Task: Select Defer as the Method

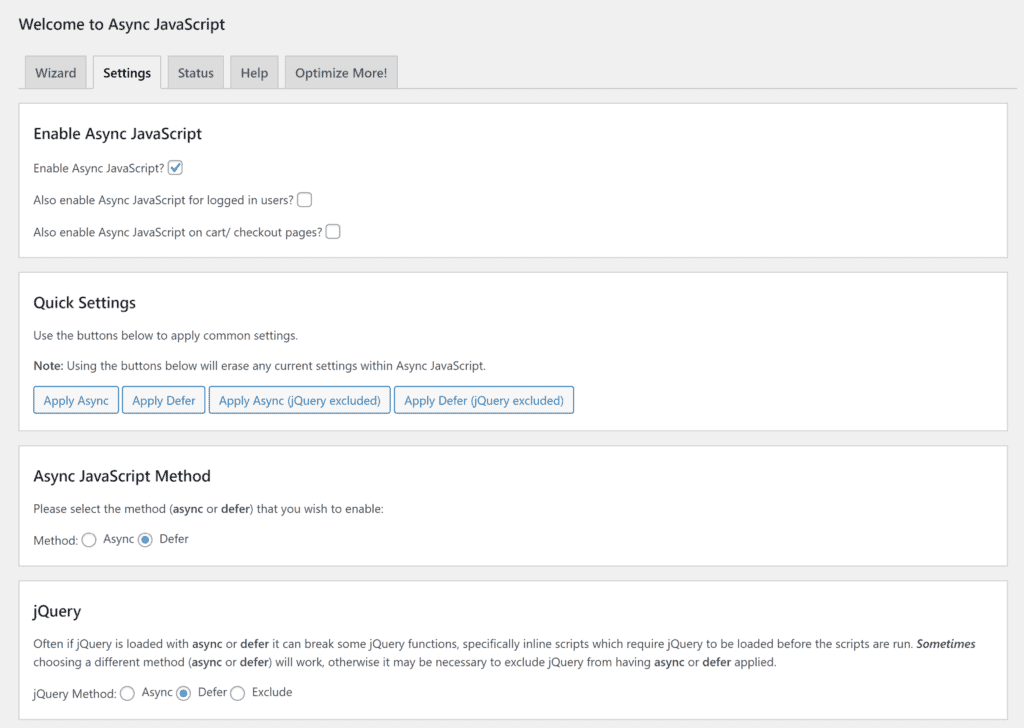Action: (145, 540)
